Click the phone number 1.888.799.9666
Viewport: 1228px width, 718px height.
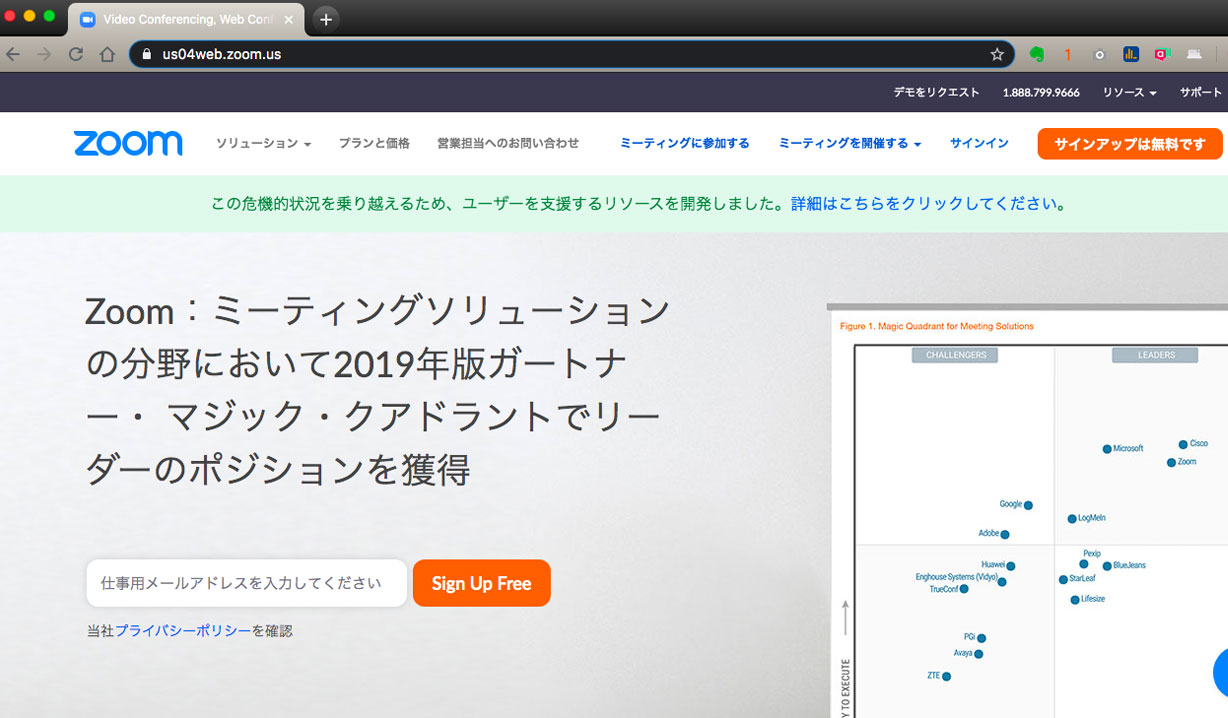[x=1041, y=92]
